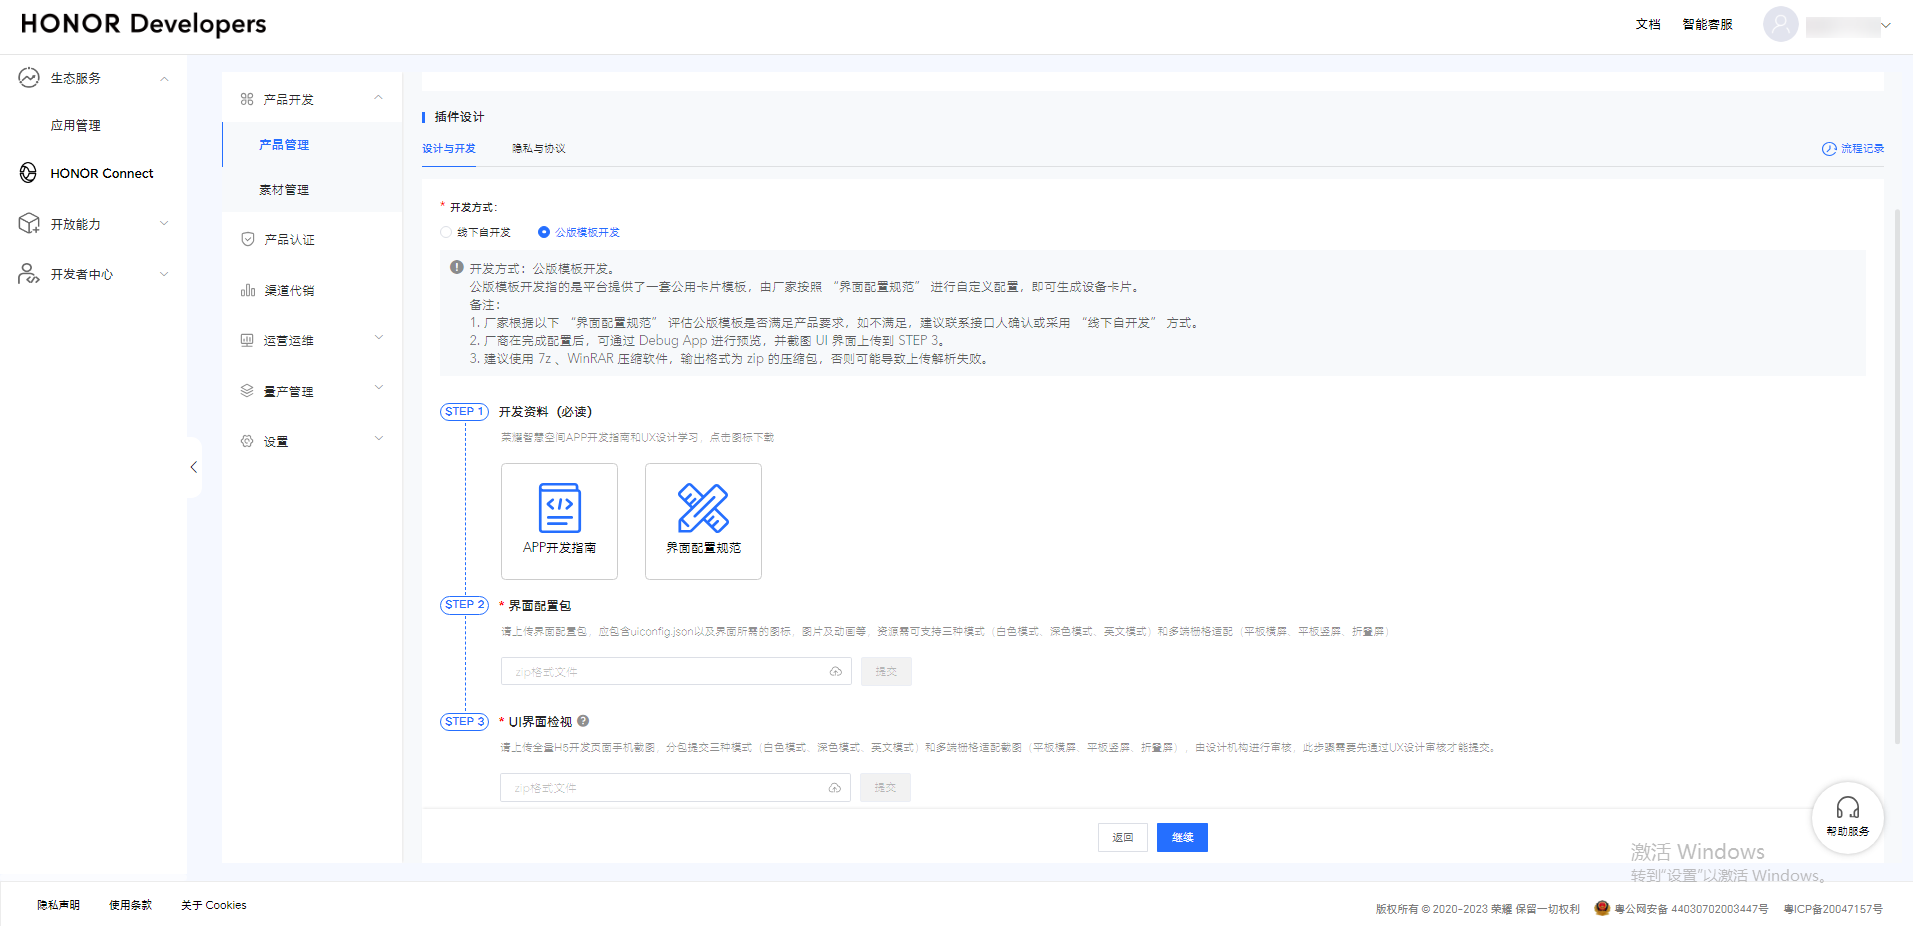Open 文档 from the top menu
Image resolution: width=1913 pixels, height=926 pixels.
pos(1647,25)
